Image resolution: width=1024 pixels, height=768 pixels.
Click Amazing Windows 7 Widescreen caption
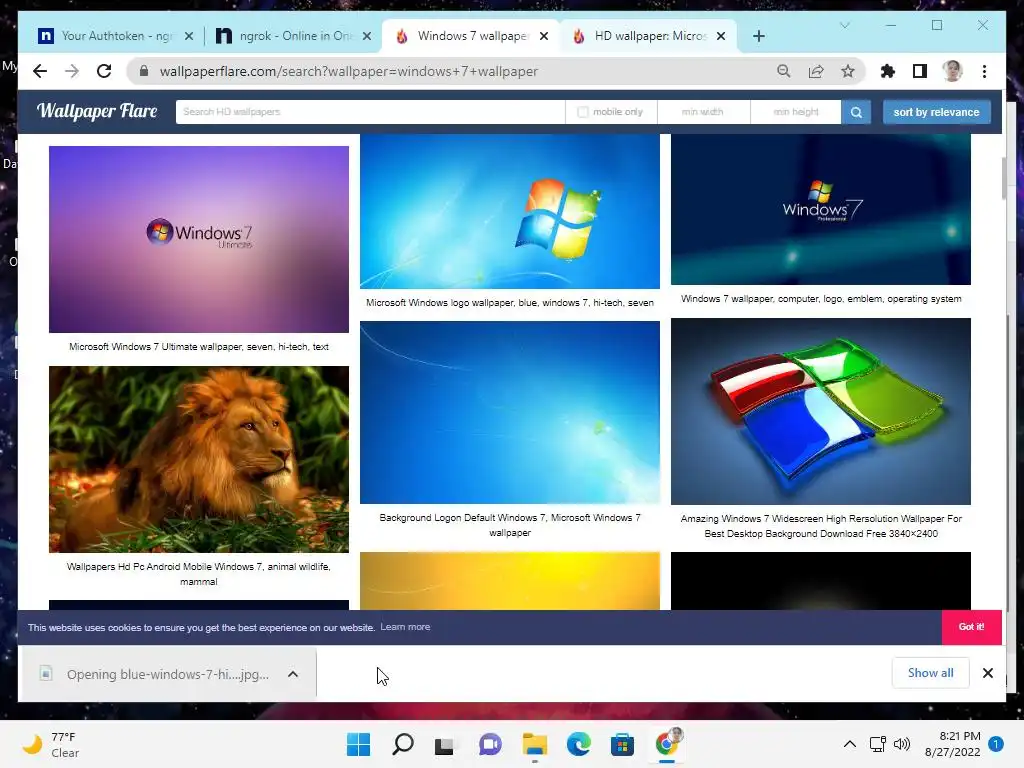tap(821, 526)
